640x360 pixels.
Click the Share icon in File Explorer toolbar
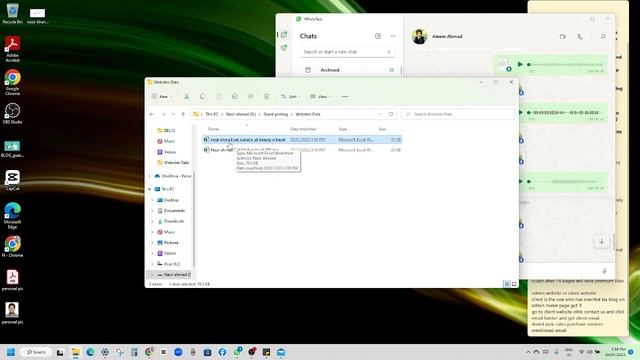(x=251, y=97)
